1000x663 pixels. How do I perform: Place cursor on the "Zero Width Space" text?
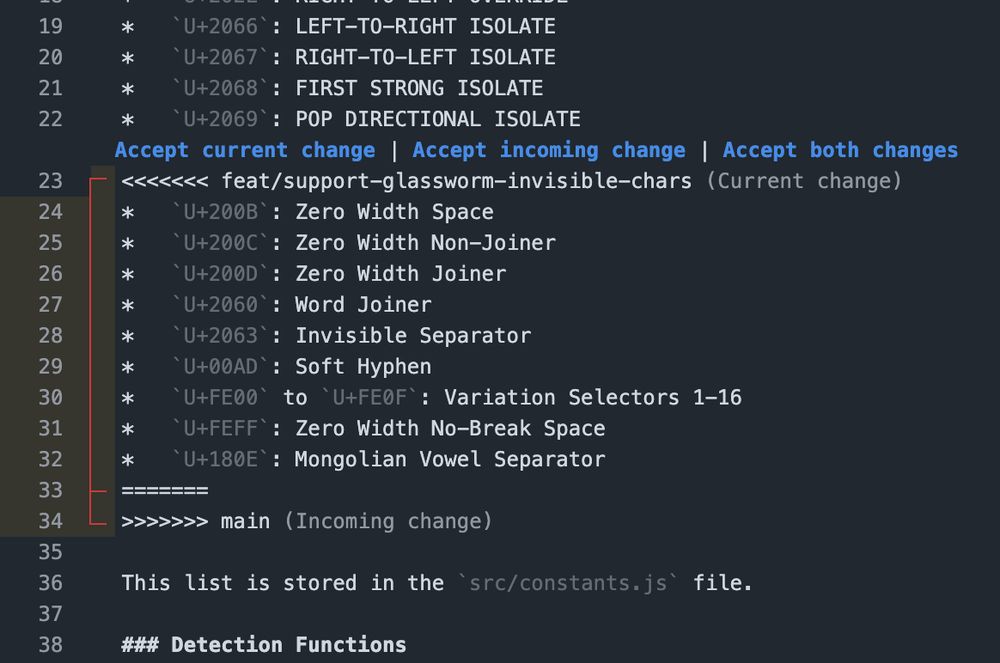tap(394, 212)
